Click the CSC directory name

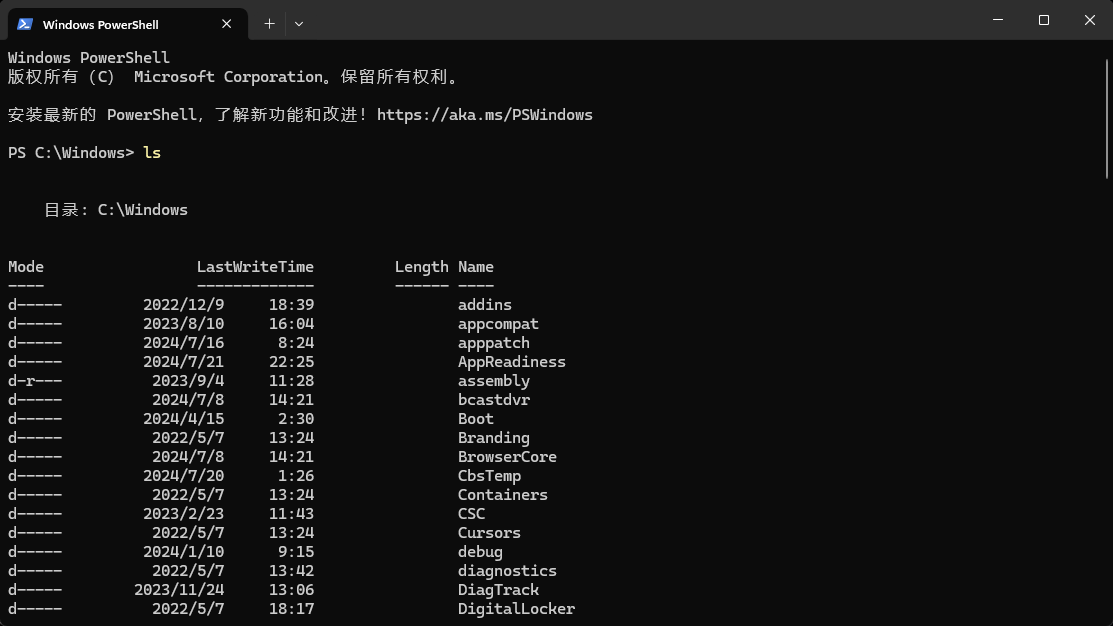point(471,514)
